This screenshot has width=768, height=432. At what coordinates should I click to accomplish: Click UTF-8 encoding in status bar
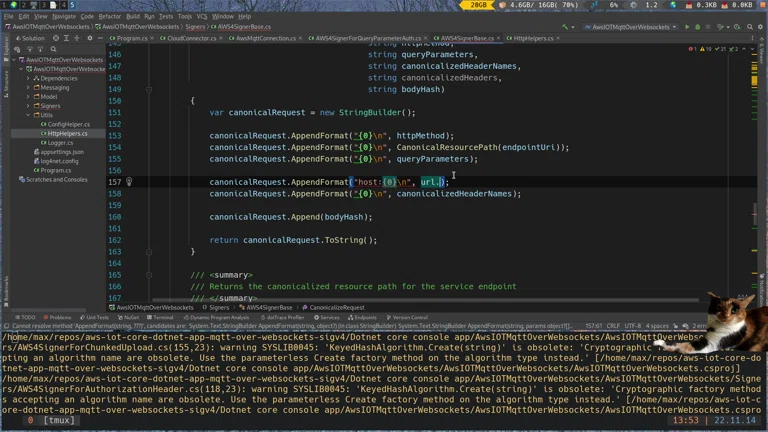632,326
